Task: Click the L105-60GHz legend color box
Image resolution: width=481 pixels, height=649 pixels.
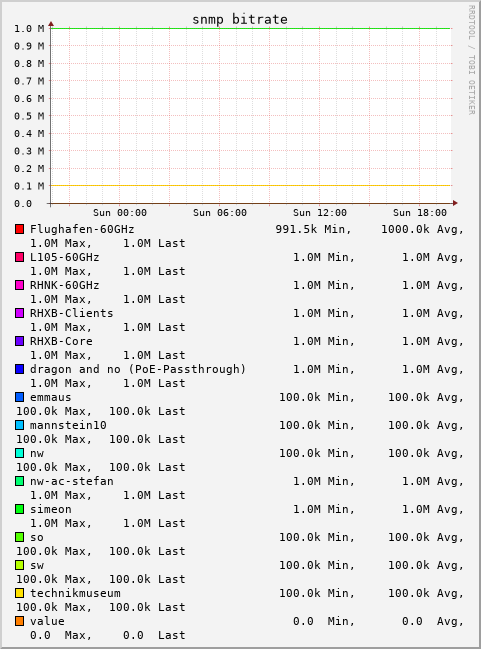Action: coord(19,257)
